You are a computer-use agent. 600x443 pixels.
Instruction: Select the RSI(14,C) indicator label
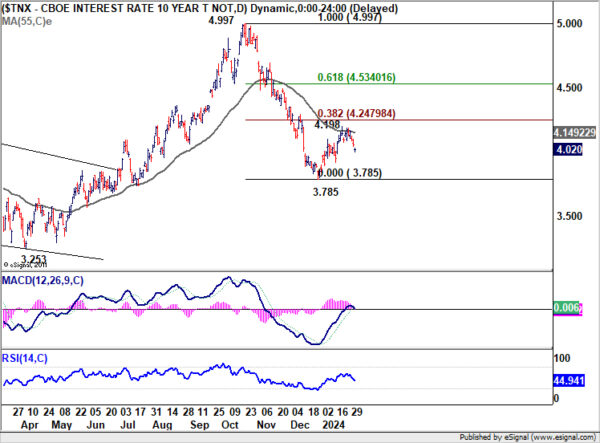(x=25, y=358)
